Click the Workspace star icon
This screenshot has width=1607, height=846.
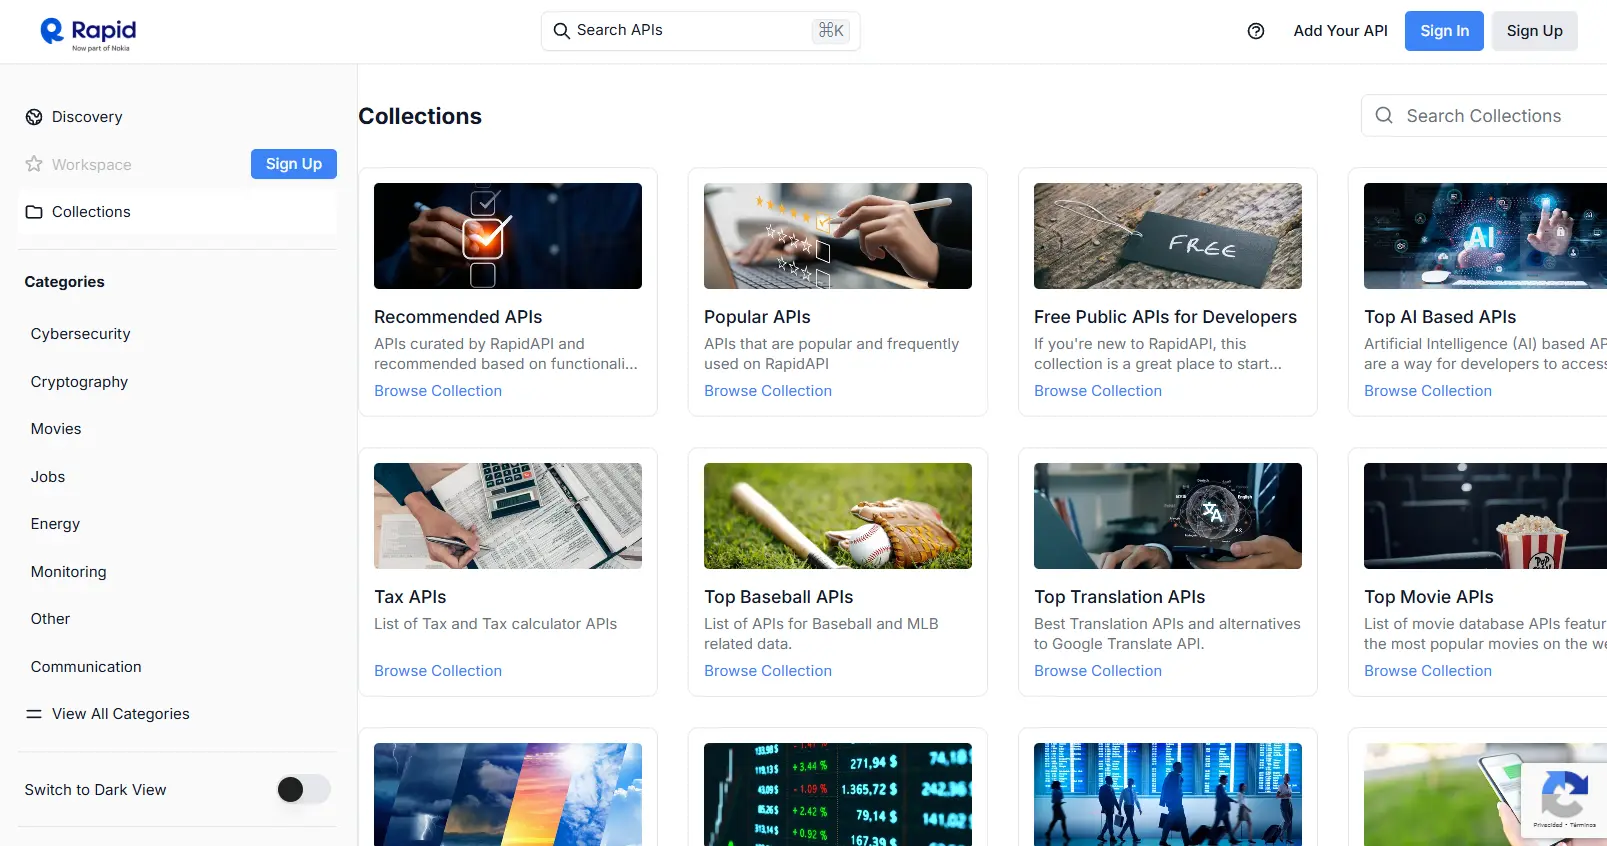[x=34, y=164]
